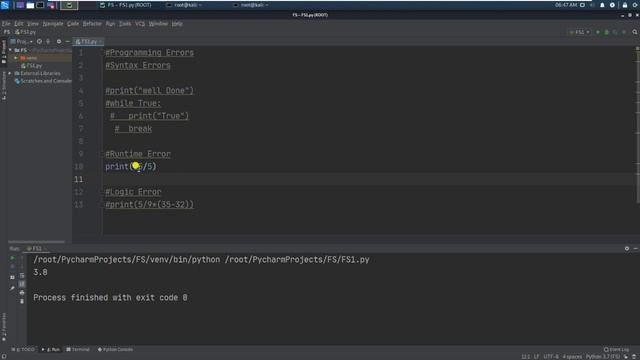
Task: Open the Terminal tool window button
Action: (78, 349)
